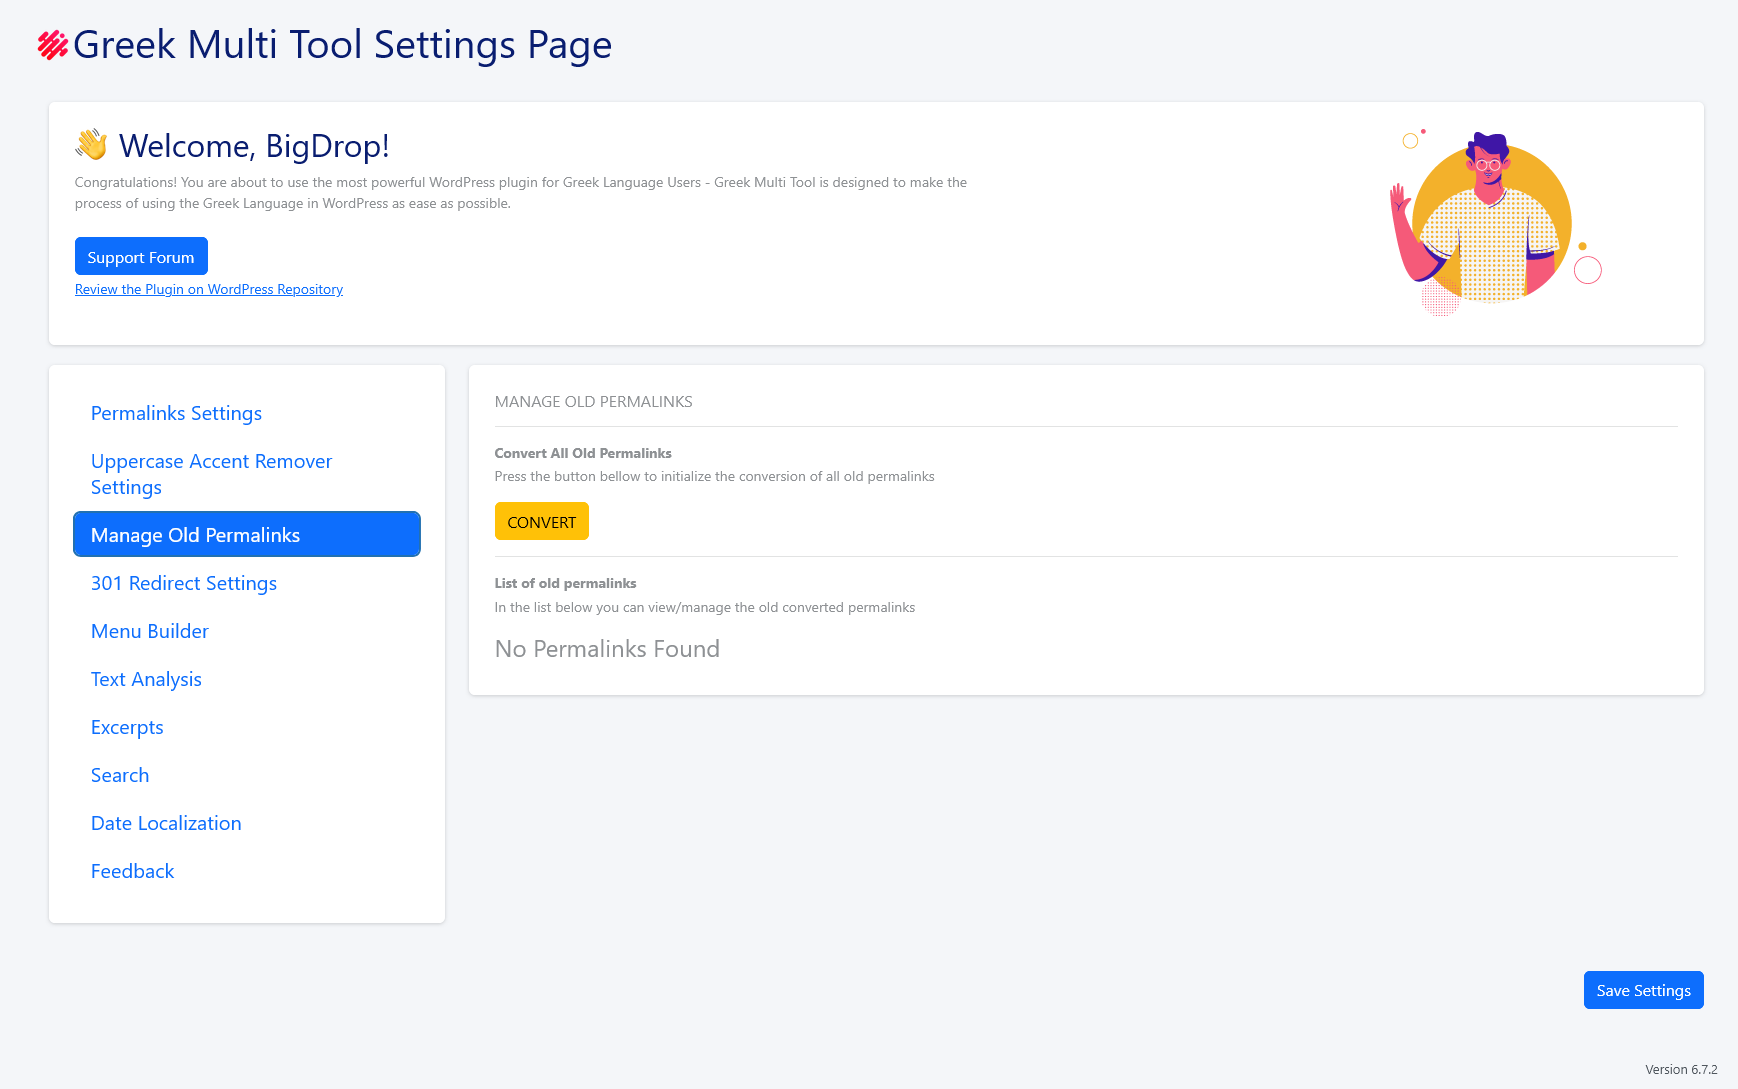Go to the Feedback tab
The image size is (1738, 1089).
pyautogui.click(x=132, y=872)
